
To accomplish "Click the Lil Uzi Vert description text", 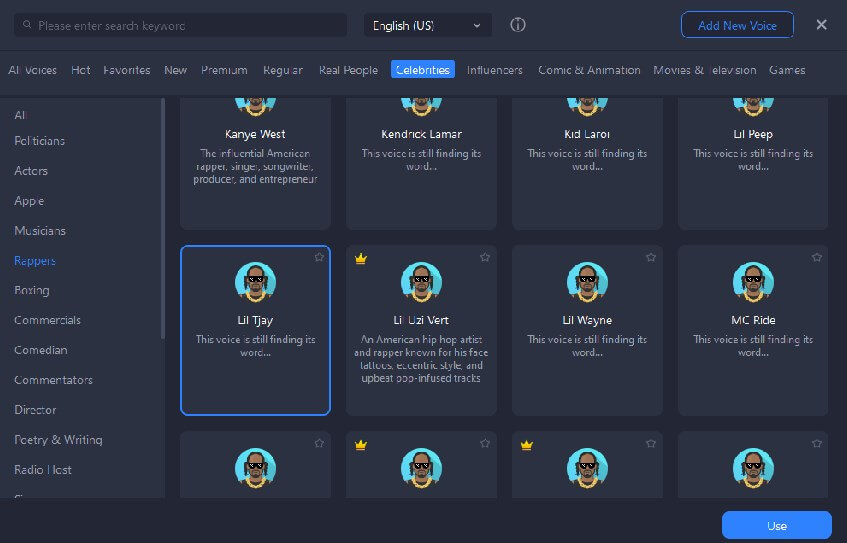I will pos(421,359).
